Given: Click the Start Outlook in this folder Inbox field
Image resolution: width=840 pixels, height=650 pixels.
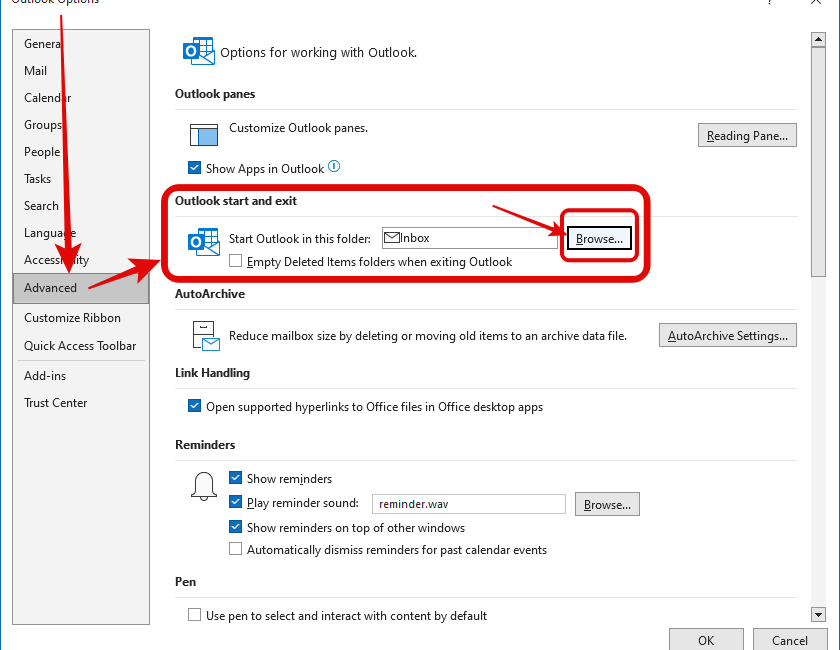Looking at the screenshot, I should coord(470,238).
